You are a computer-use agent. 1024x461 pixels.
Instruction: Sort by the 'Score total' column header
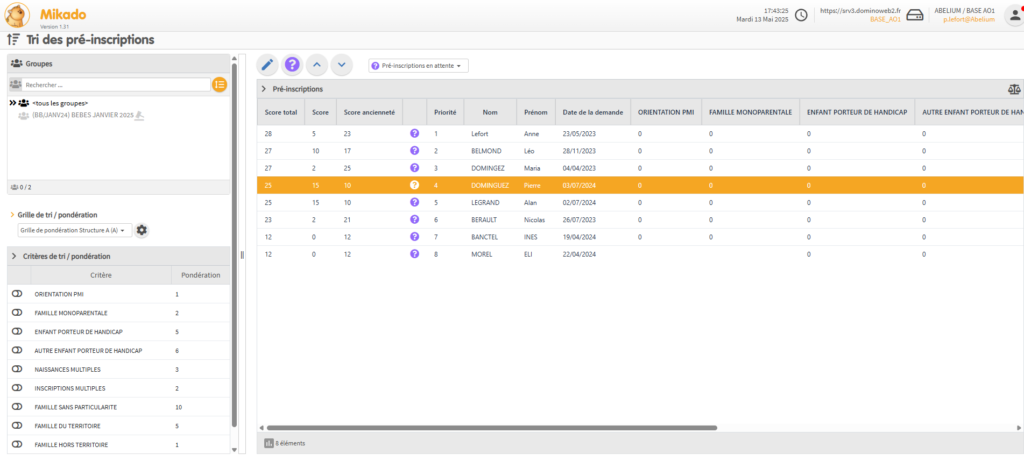(281, 112)
